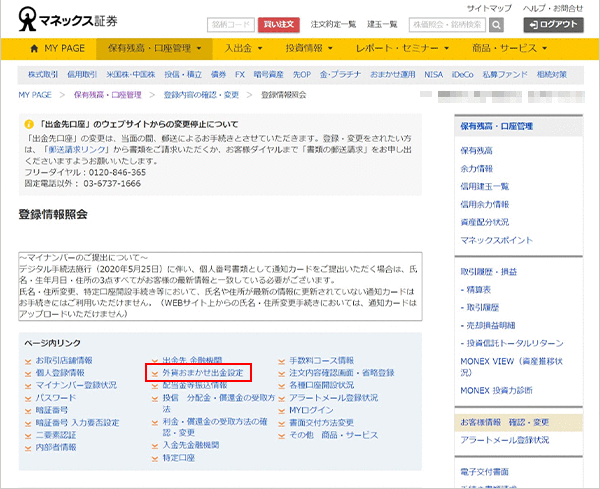Click the arrow icon next to パスワード
Viewport: 600px width, 489px height.
point(28,398)
